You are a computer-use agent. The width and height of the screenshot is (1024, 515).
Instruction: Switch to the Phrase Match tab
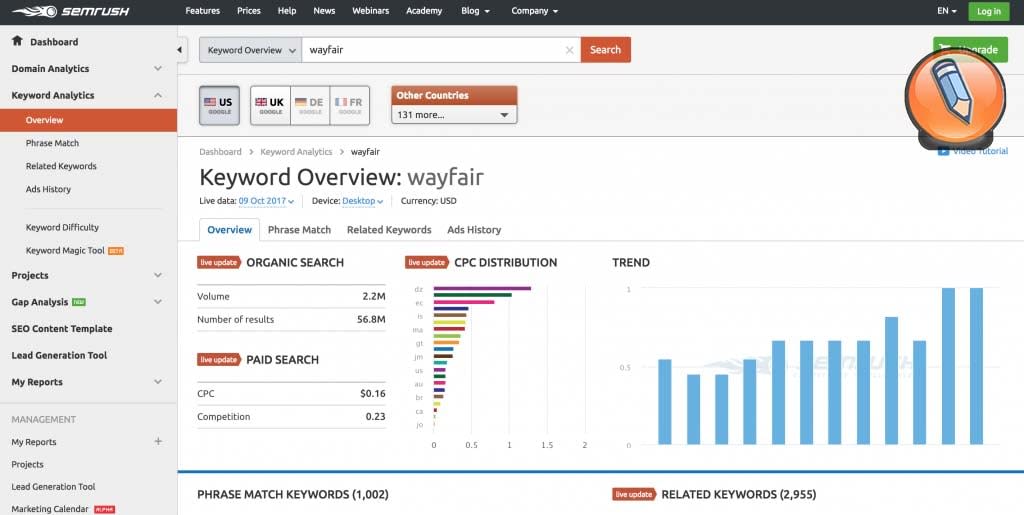coord(299,230)
